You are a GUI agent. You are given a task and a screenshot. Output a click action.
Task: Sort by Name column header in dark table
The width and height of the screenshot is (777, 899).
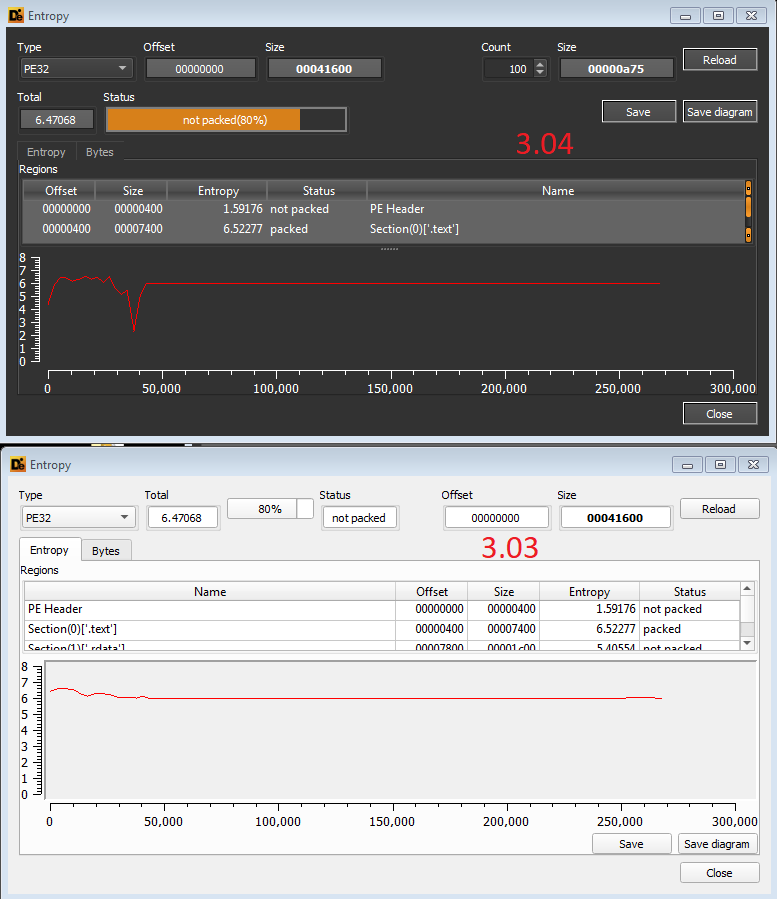557,190
